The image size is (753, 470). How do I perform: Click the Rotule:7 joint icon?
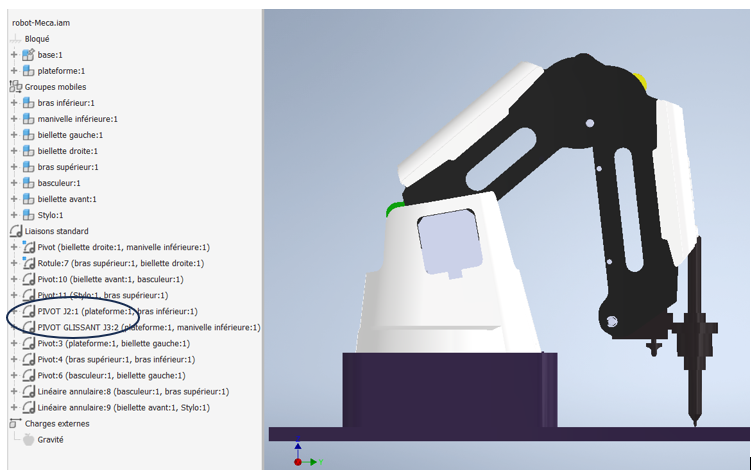pyautogui.click(x=28, y=263)
